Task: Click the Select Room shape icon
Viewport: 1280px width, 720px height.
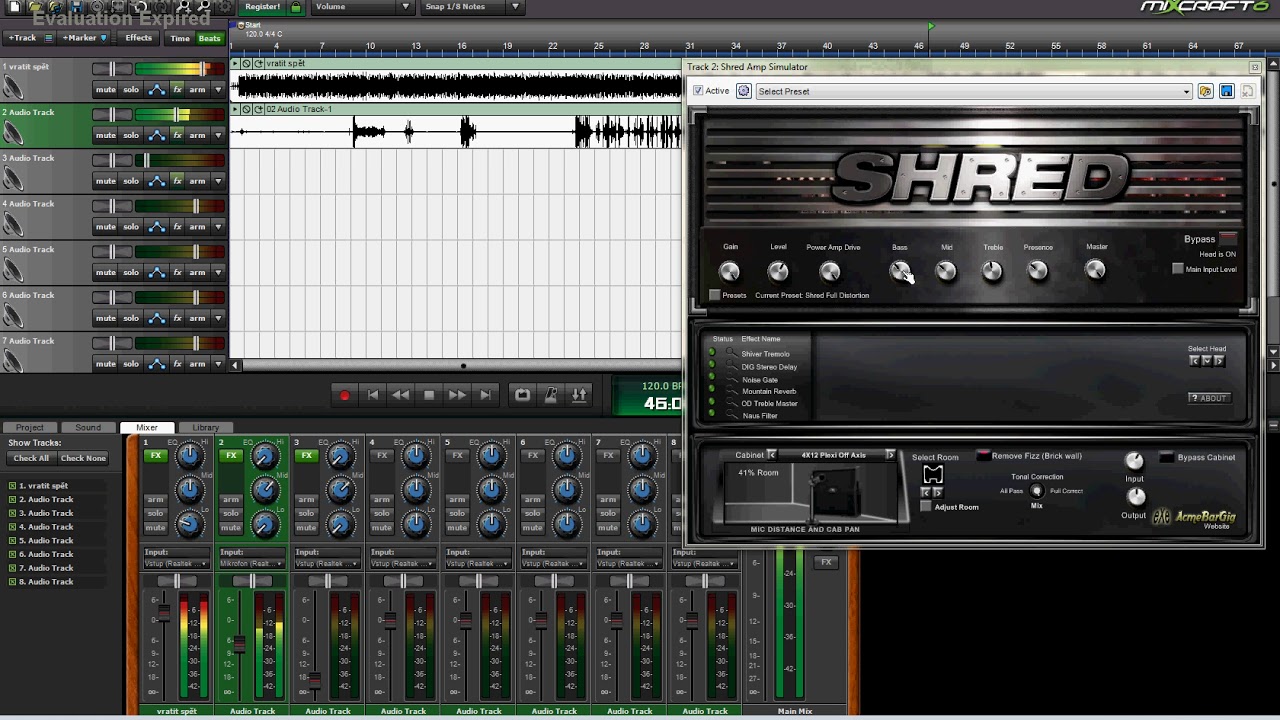Action: tap(933, 474)
